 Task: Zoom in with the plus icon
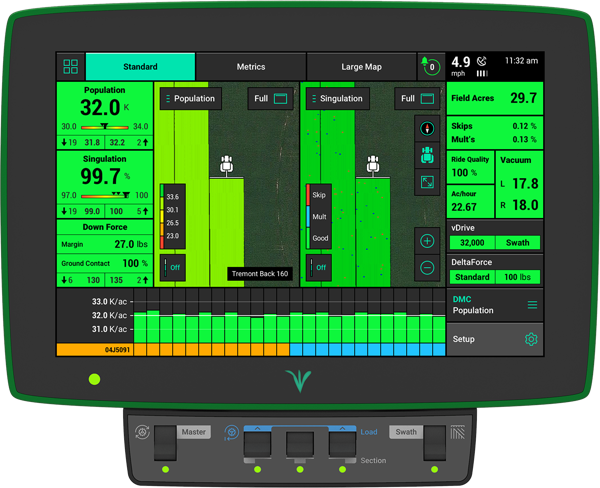click(427, 241)
